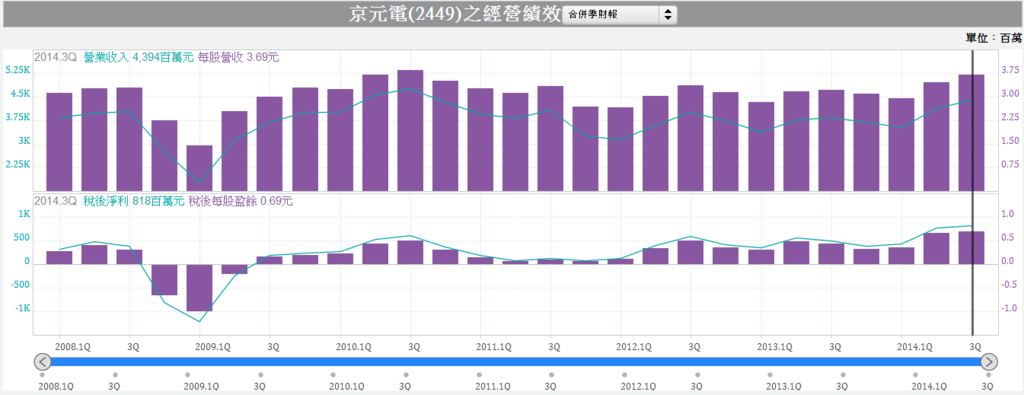Click the left arrow of the range slider
The height and width of the screenshot is (395, 1024).
[42, 361]
